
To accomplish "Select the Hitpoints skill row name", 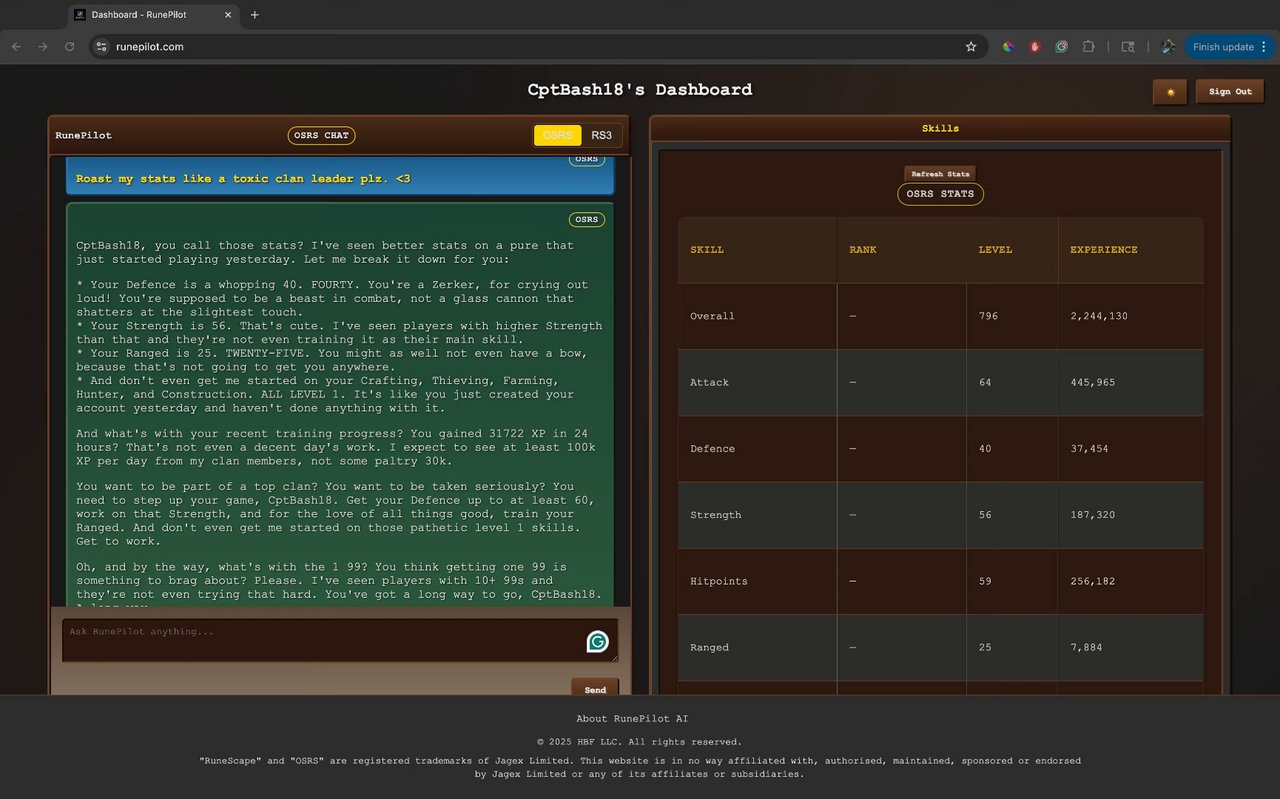I will (719, 581).
